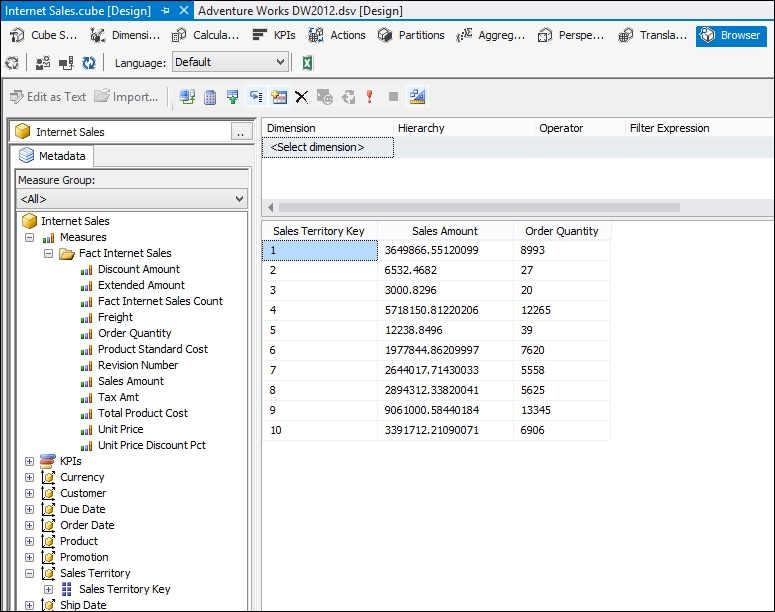Pin the Internet Sales.cube document tab
The image size is (775, 612).
click(166, 10)
